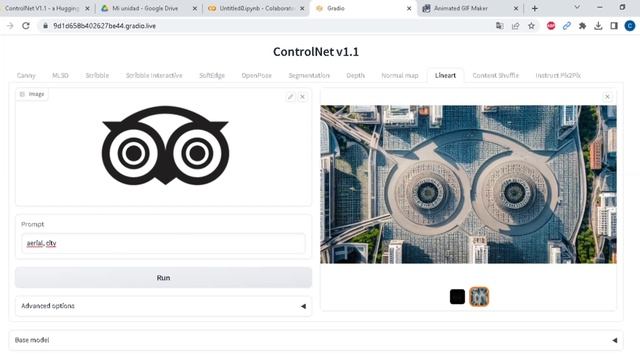Close the Untitled0.ipynb Colaboratory tab
The image size is (640, 360).
[x=302, y=8]
